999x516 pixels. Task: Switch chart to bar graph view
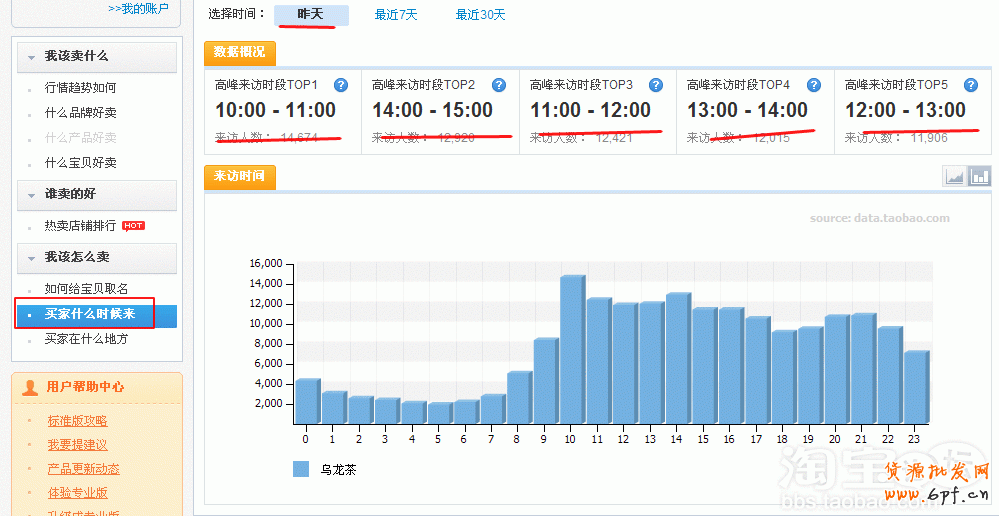[x=979, y=177]
